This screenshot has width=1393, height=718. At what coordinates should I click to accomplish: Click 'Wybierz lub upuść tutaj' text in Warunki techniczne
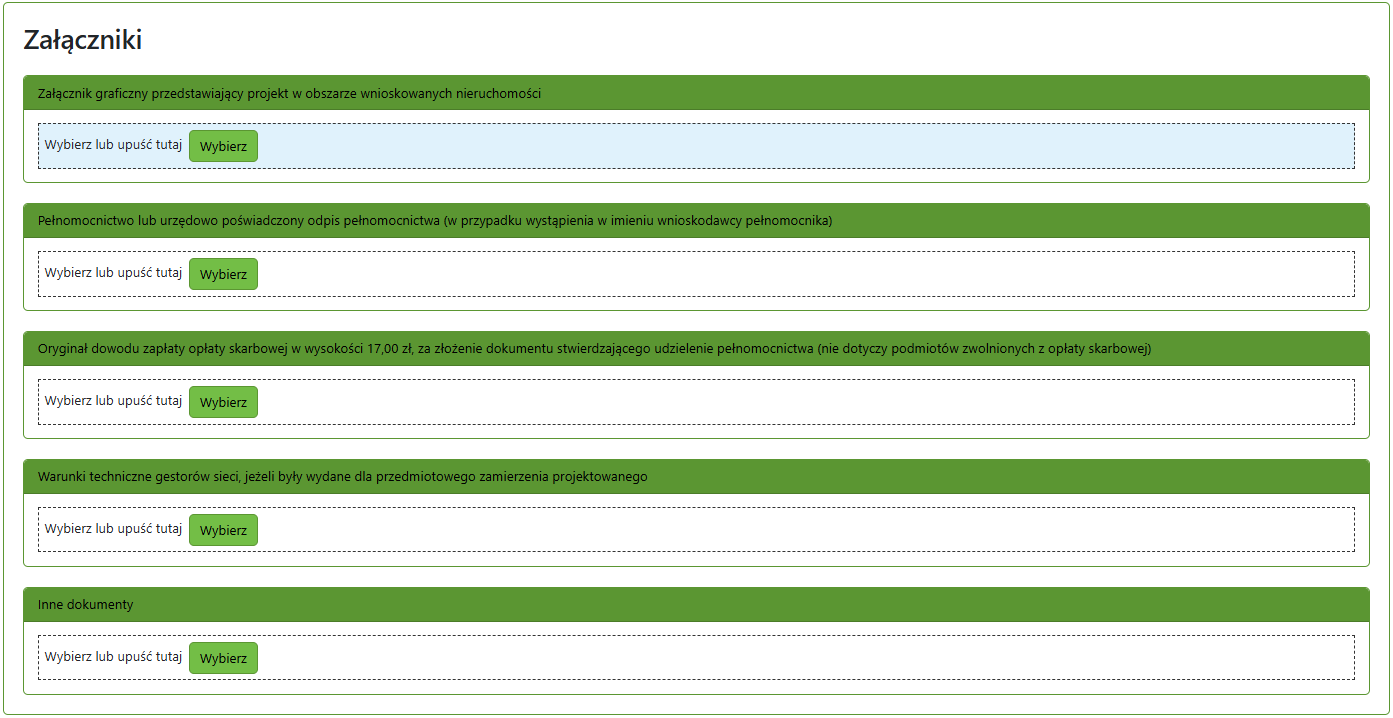point(113,529)
